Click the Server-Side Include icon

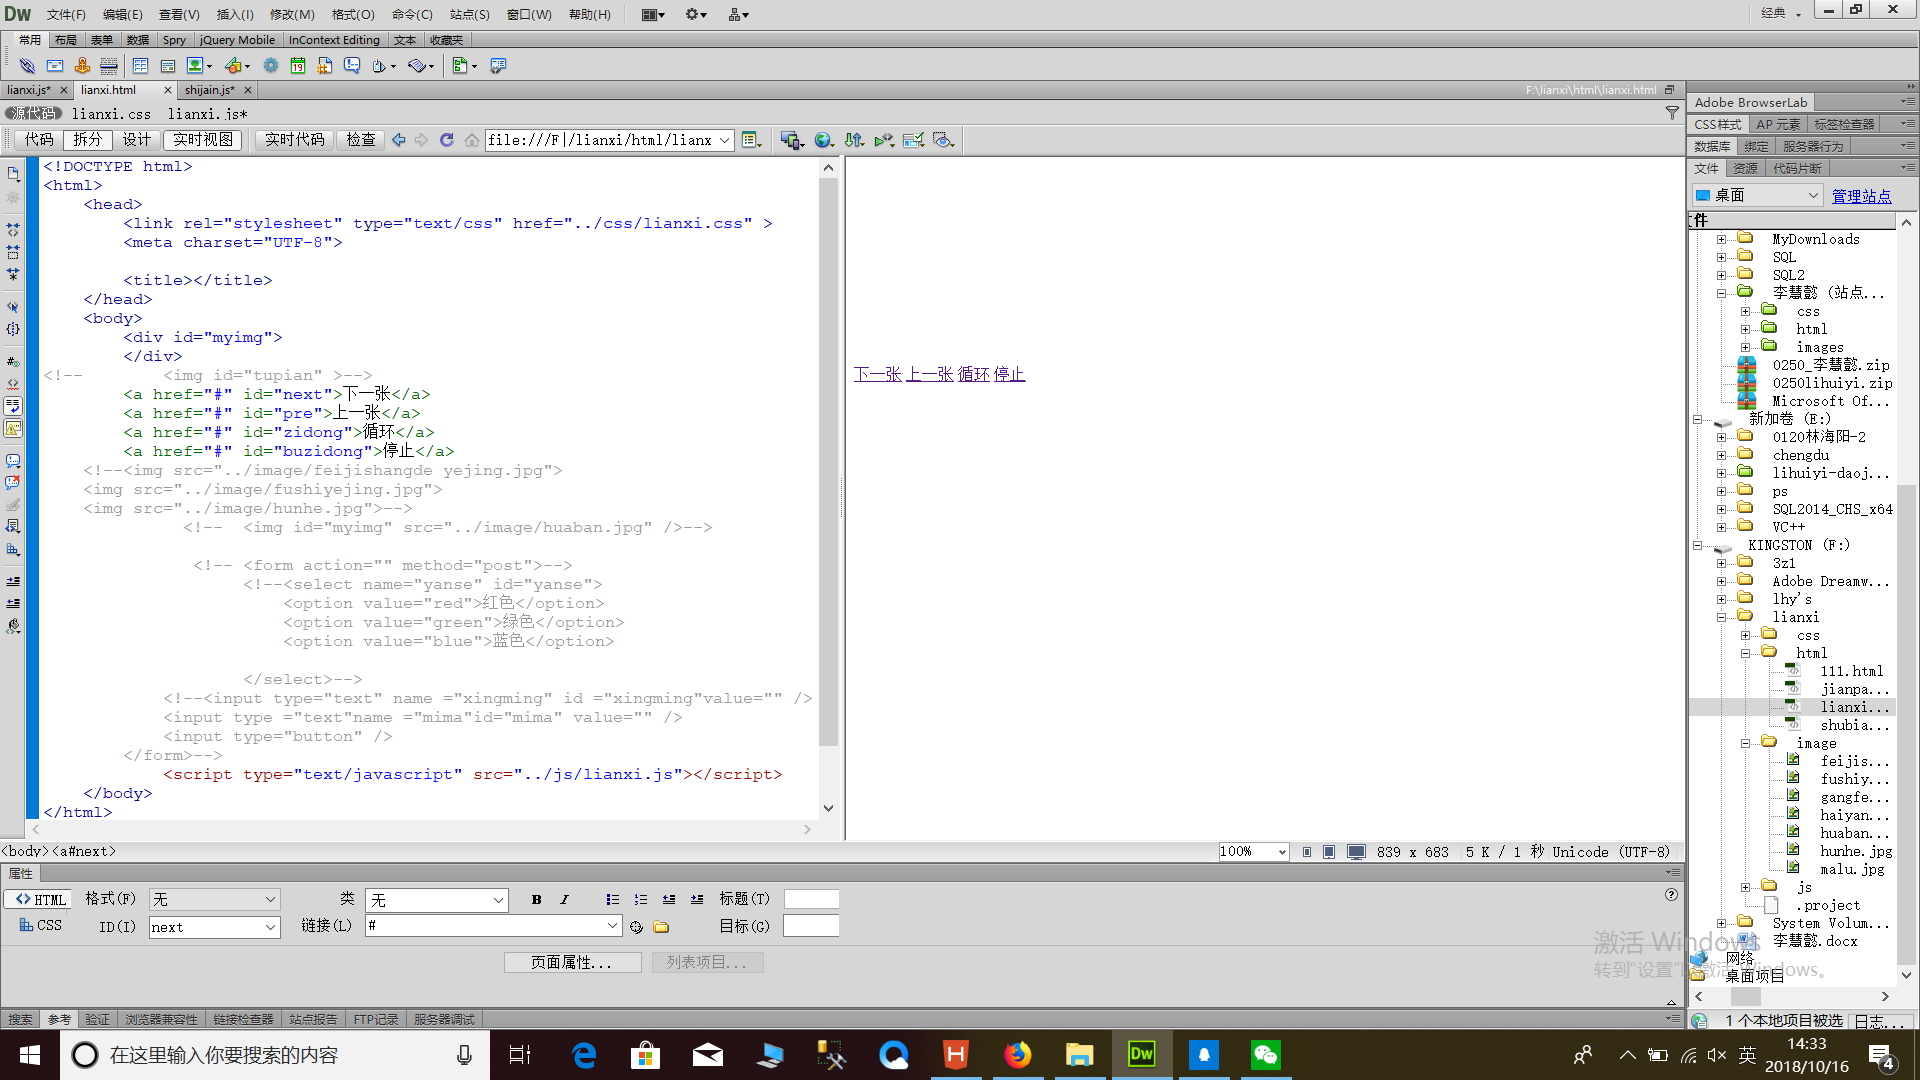[325, 66]
